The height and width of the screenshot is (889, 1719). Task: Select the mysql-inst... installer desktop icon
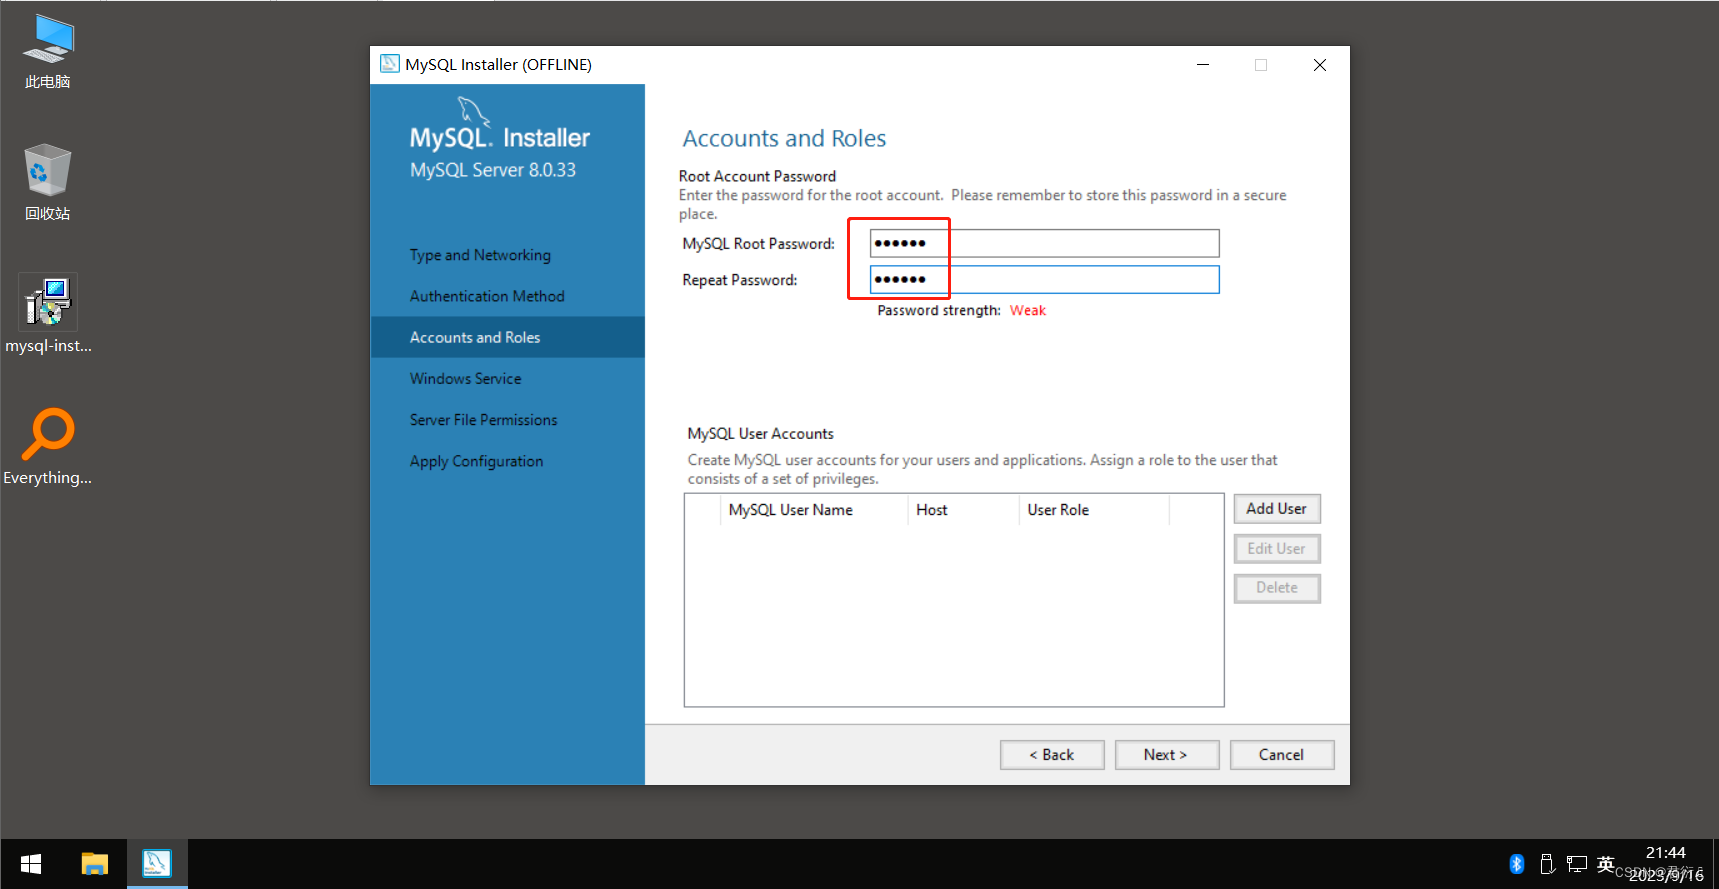click(x=48, y=314)
